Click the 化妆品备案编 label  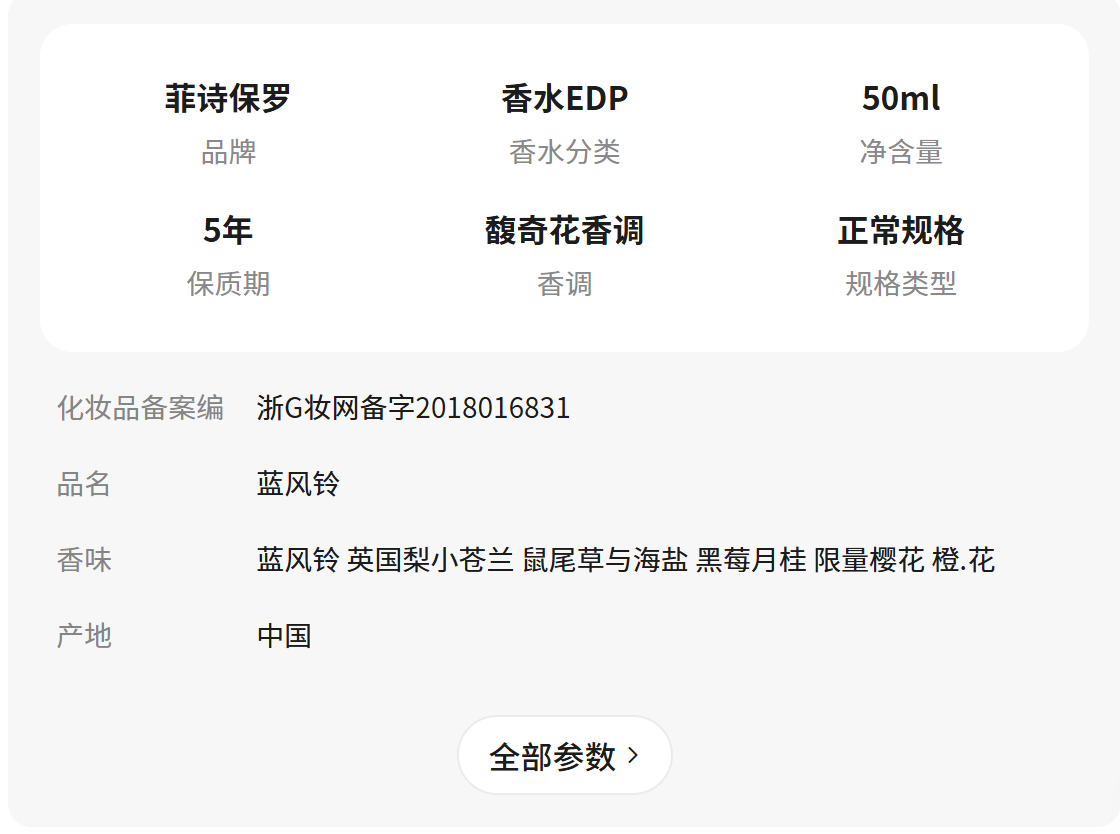tap(141, 408)
